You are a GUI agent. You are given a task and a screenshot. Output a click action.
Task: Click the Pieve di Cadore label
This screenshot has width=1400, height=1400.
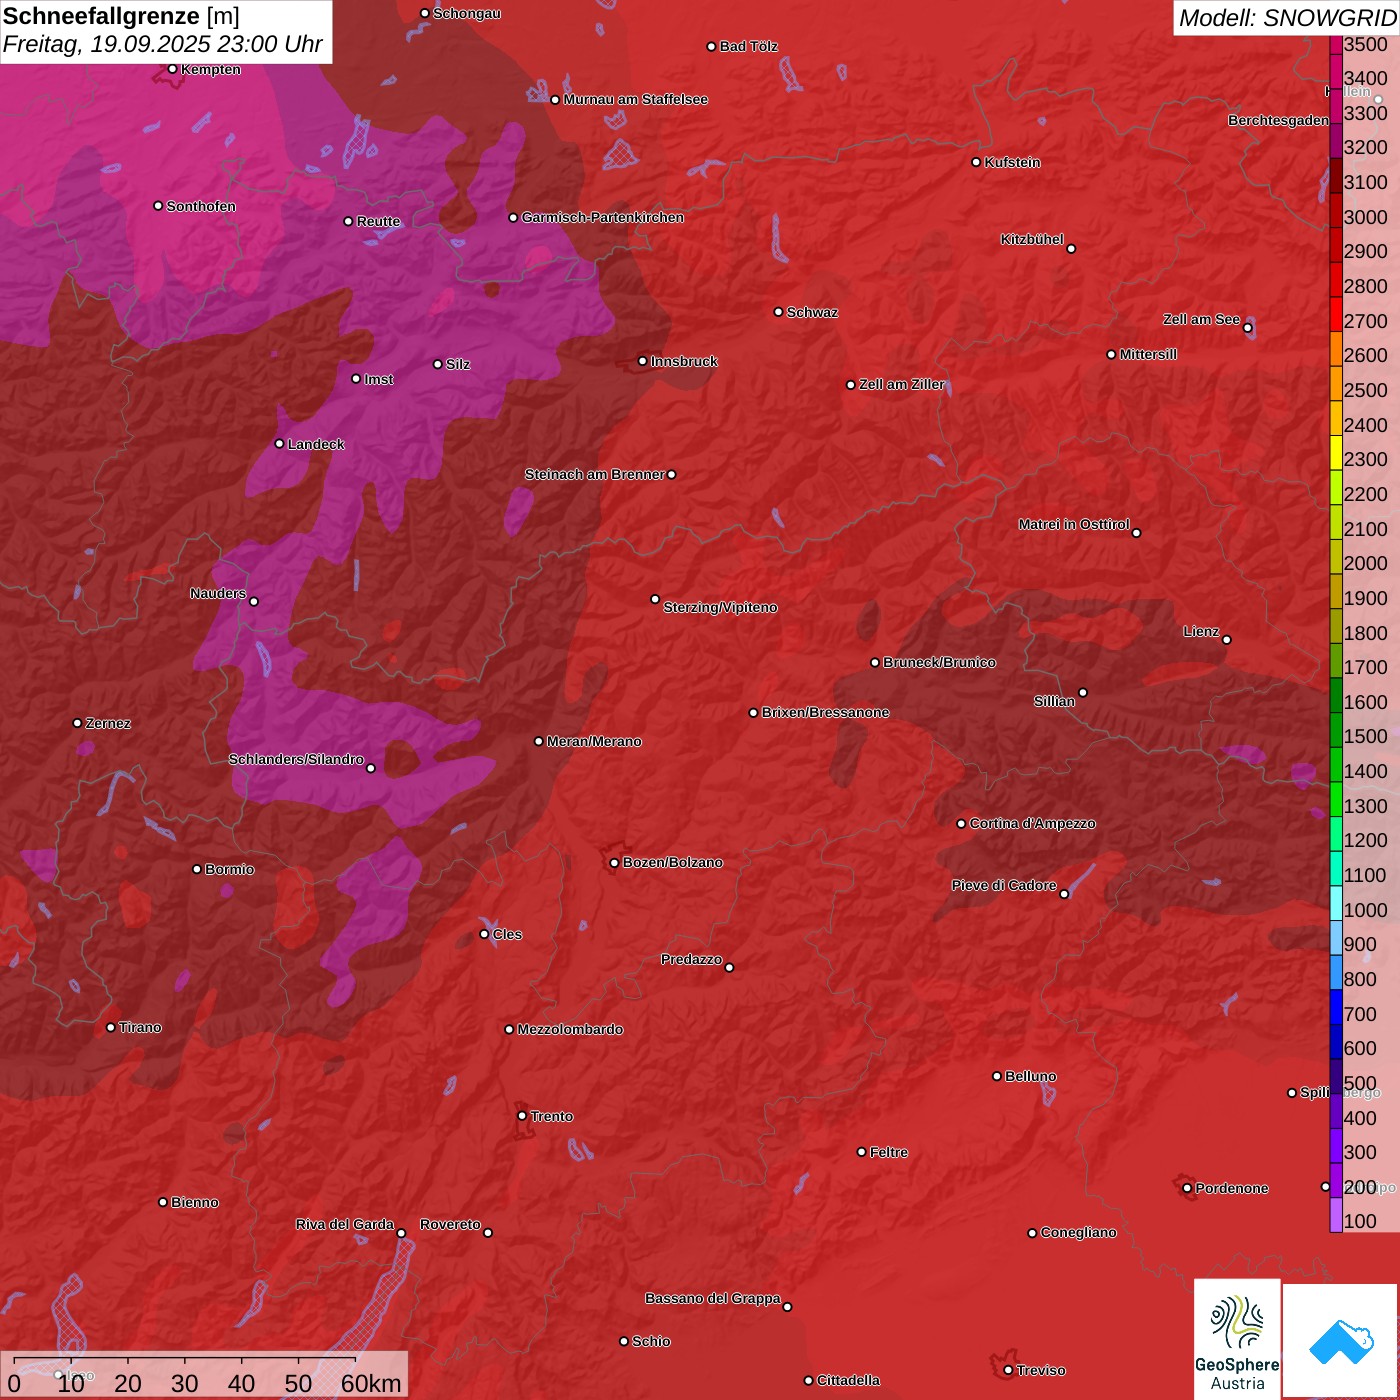pyautogui.click(x=1004, y=886)
